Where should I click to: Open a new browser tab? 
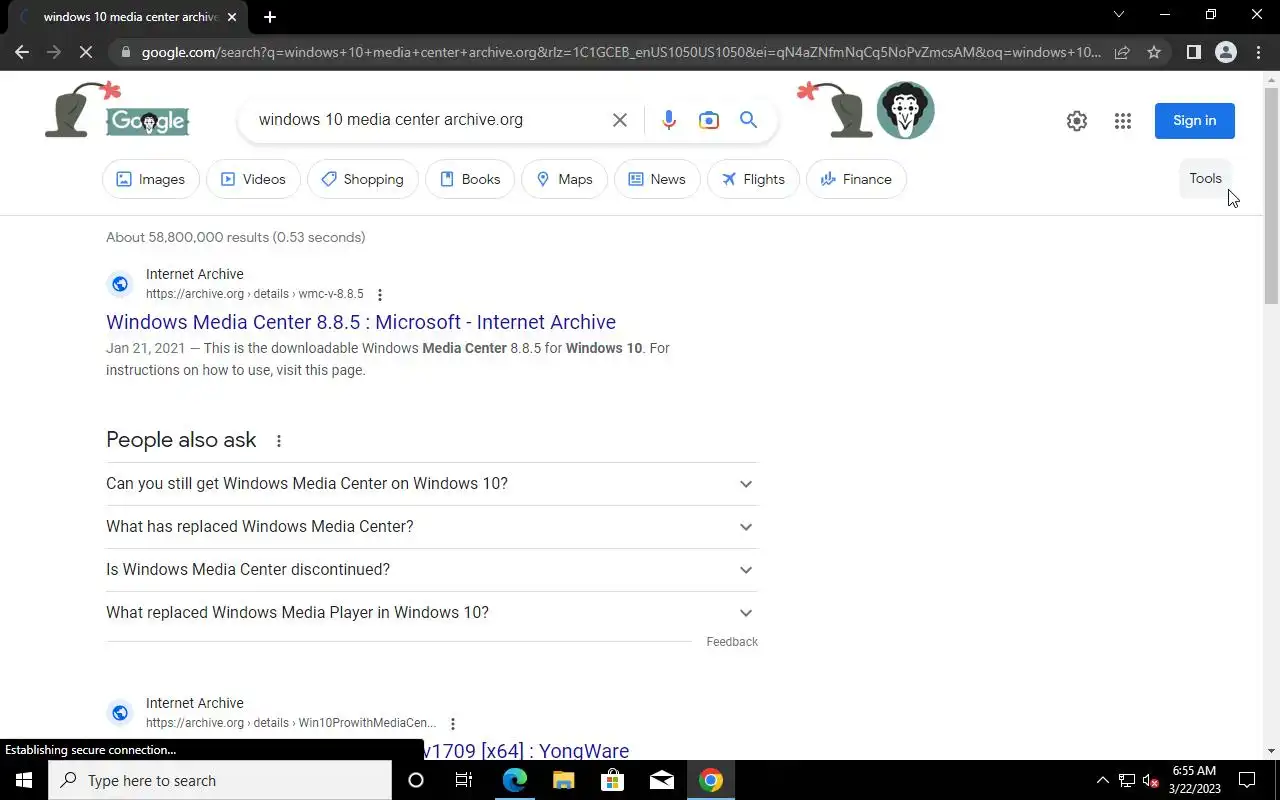(269, 17)
